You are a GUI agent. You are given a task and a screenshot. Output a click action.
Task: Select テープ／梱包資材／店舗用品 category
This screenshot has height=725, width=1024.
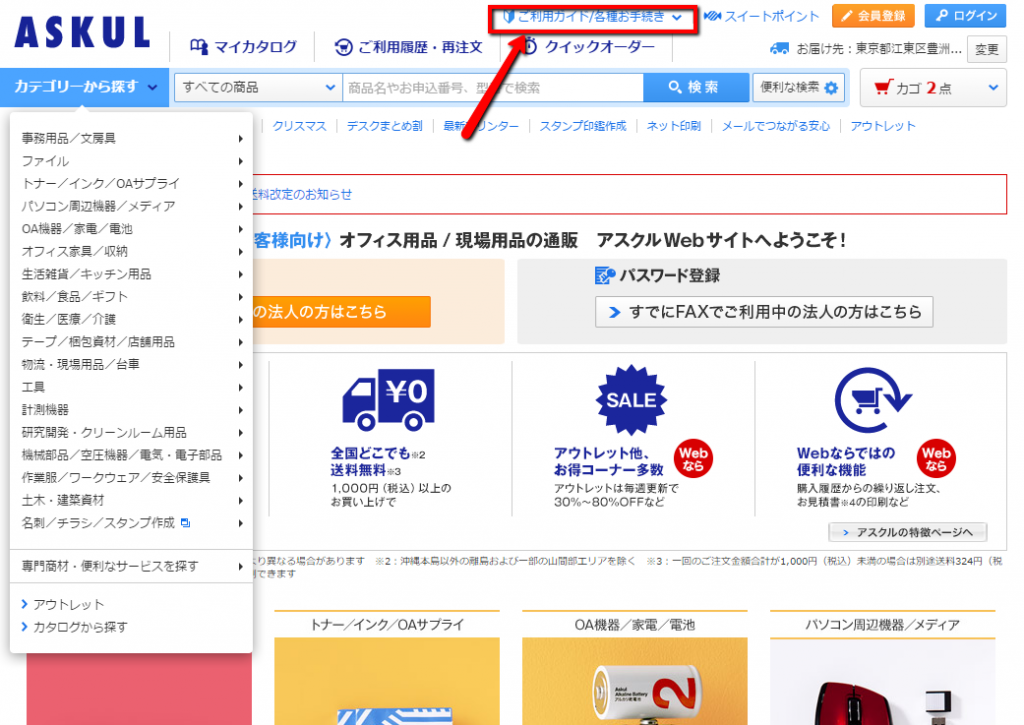[x=98, y=342]
